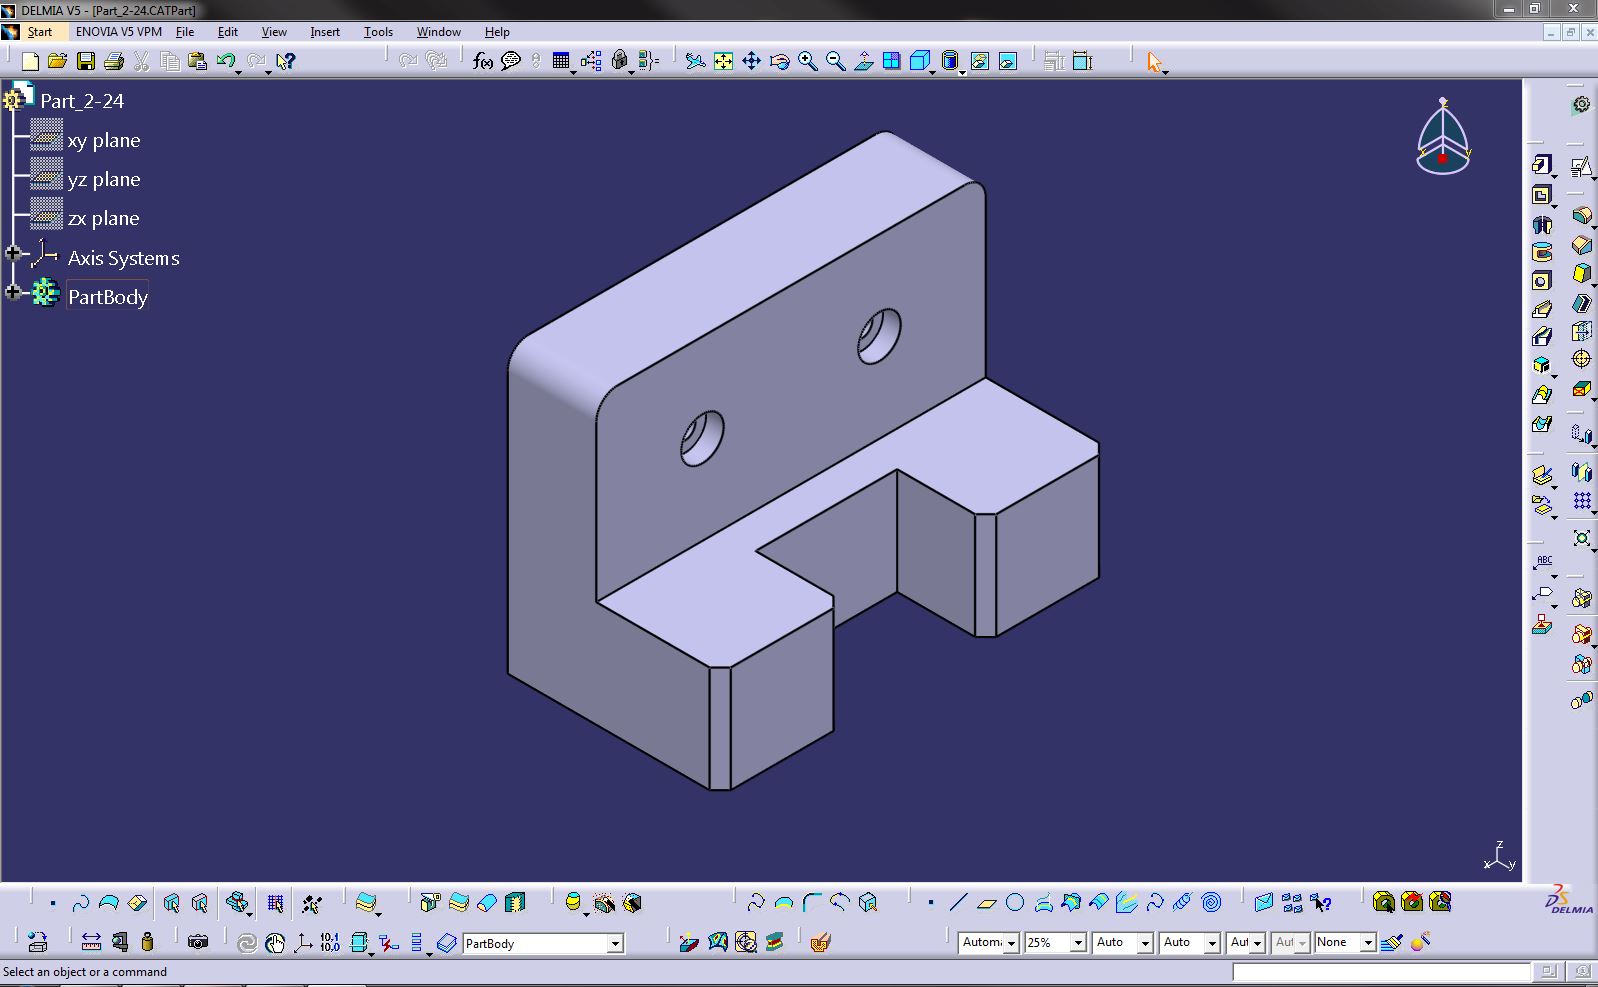The image size is (1598, 987).
Task: Click the Text with Leader ABC icon
Action: click(x=1544, y=563)
